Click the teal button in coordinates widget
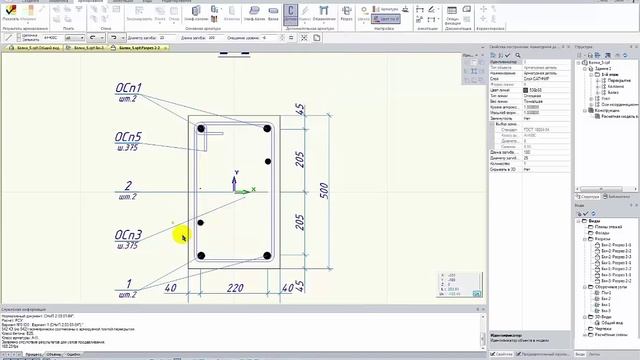Viewport: 640px width, 360px height. (x=477, y=293)
